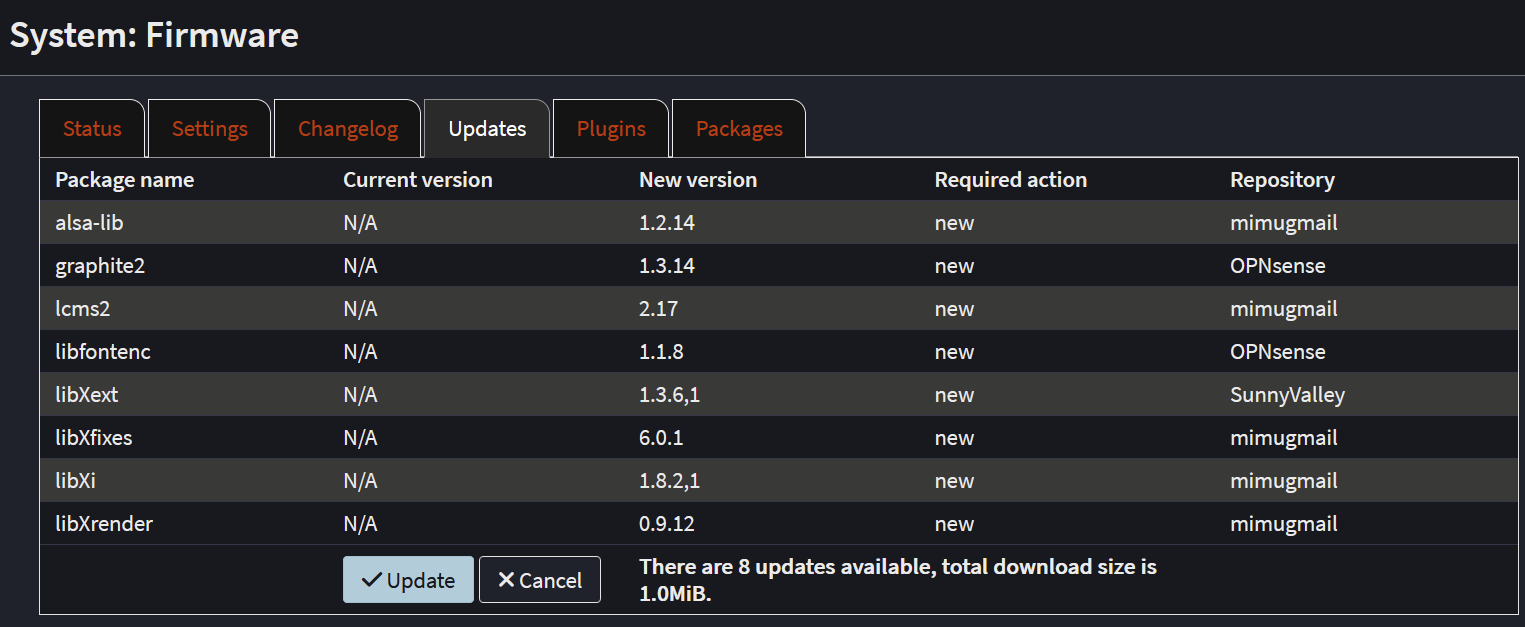
Task: Select the Updates tab
Action: 487,129
